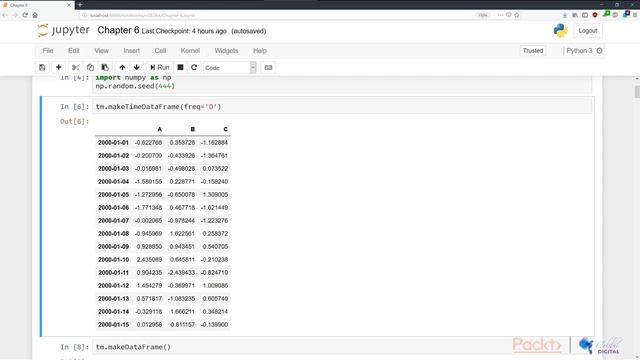
Task: Click the Out[6] output prompt
Action: coord(74,121)
